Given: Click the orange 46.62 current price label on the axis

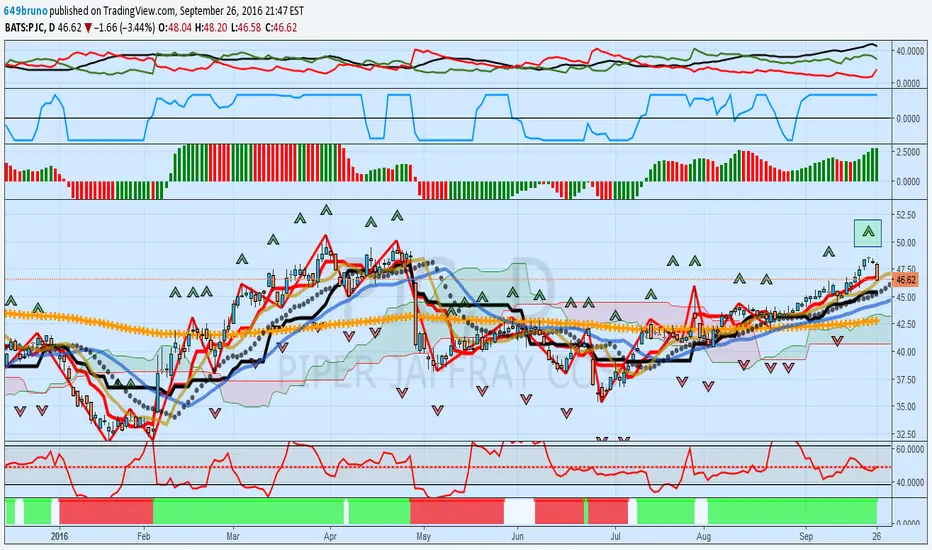Looking at the screenshot, I should pyautogui.click(x=905, y=279).
